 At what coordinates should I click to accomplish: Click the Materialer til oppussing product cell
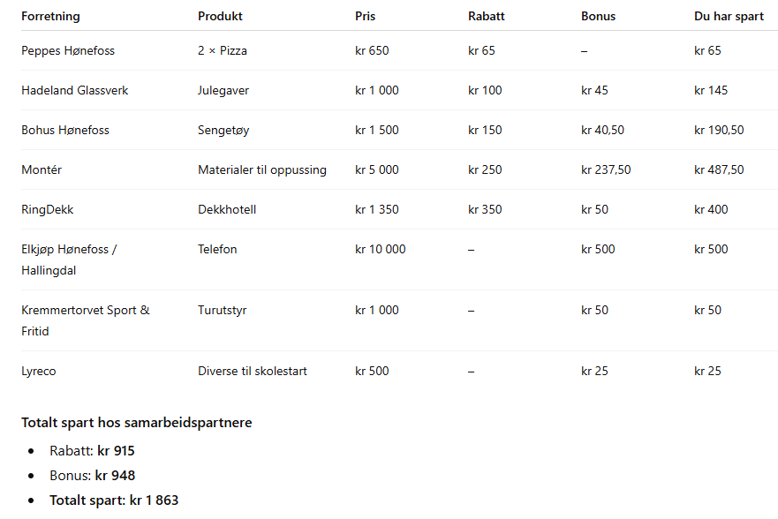pyautogui.click(x=262, y=170)
